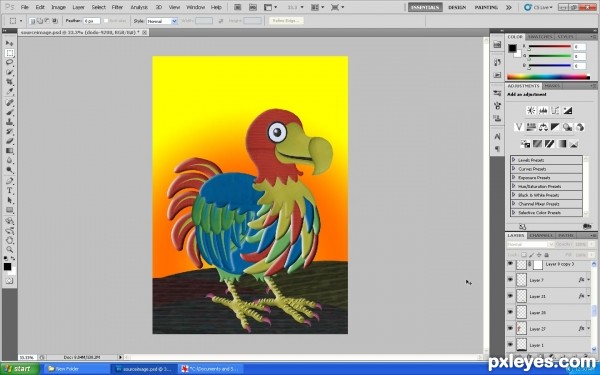The image size is (600, 375).
Task: Select the Gradient tool
Action: point(10,151)
